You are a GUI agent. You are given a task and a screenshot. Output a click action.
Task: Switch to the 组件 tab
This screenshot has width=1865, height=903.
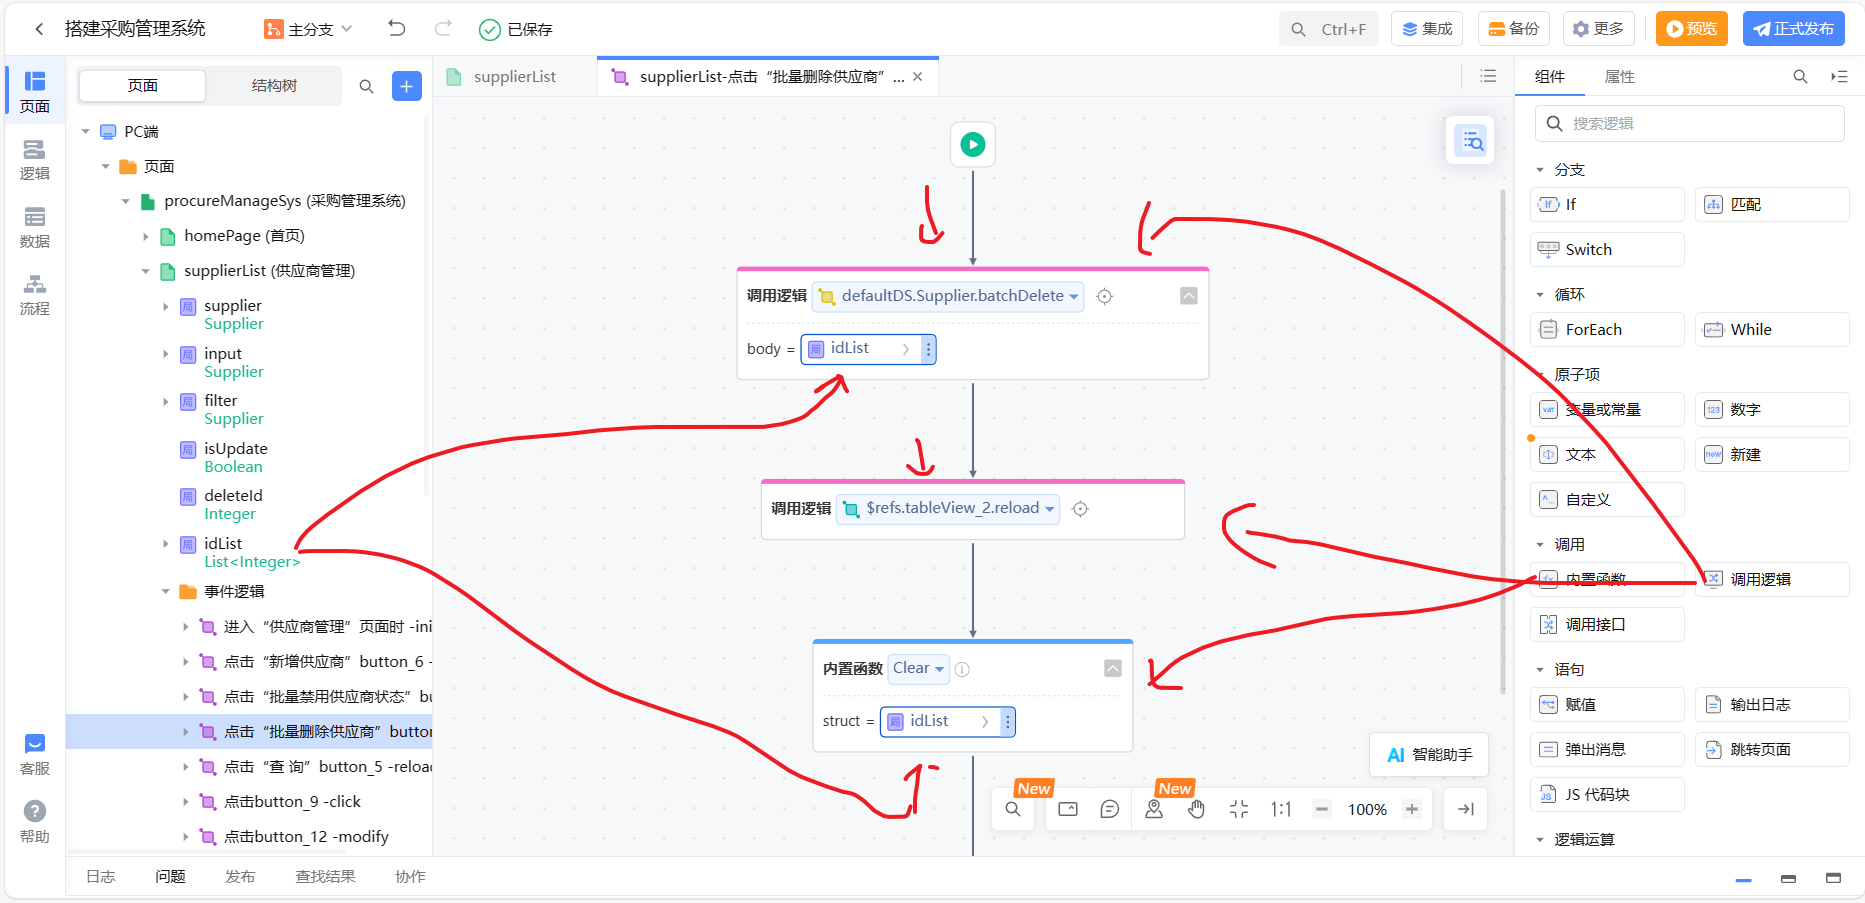[x=1549, y=77]
